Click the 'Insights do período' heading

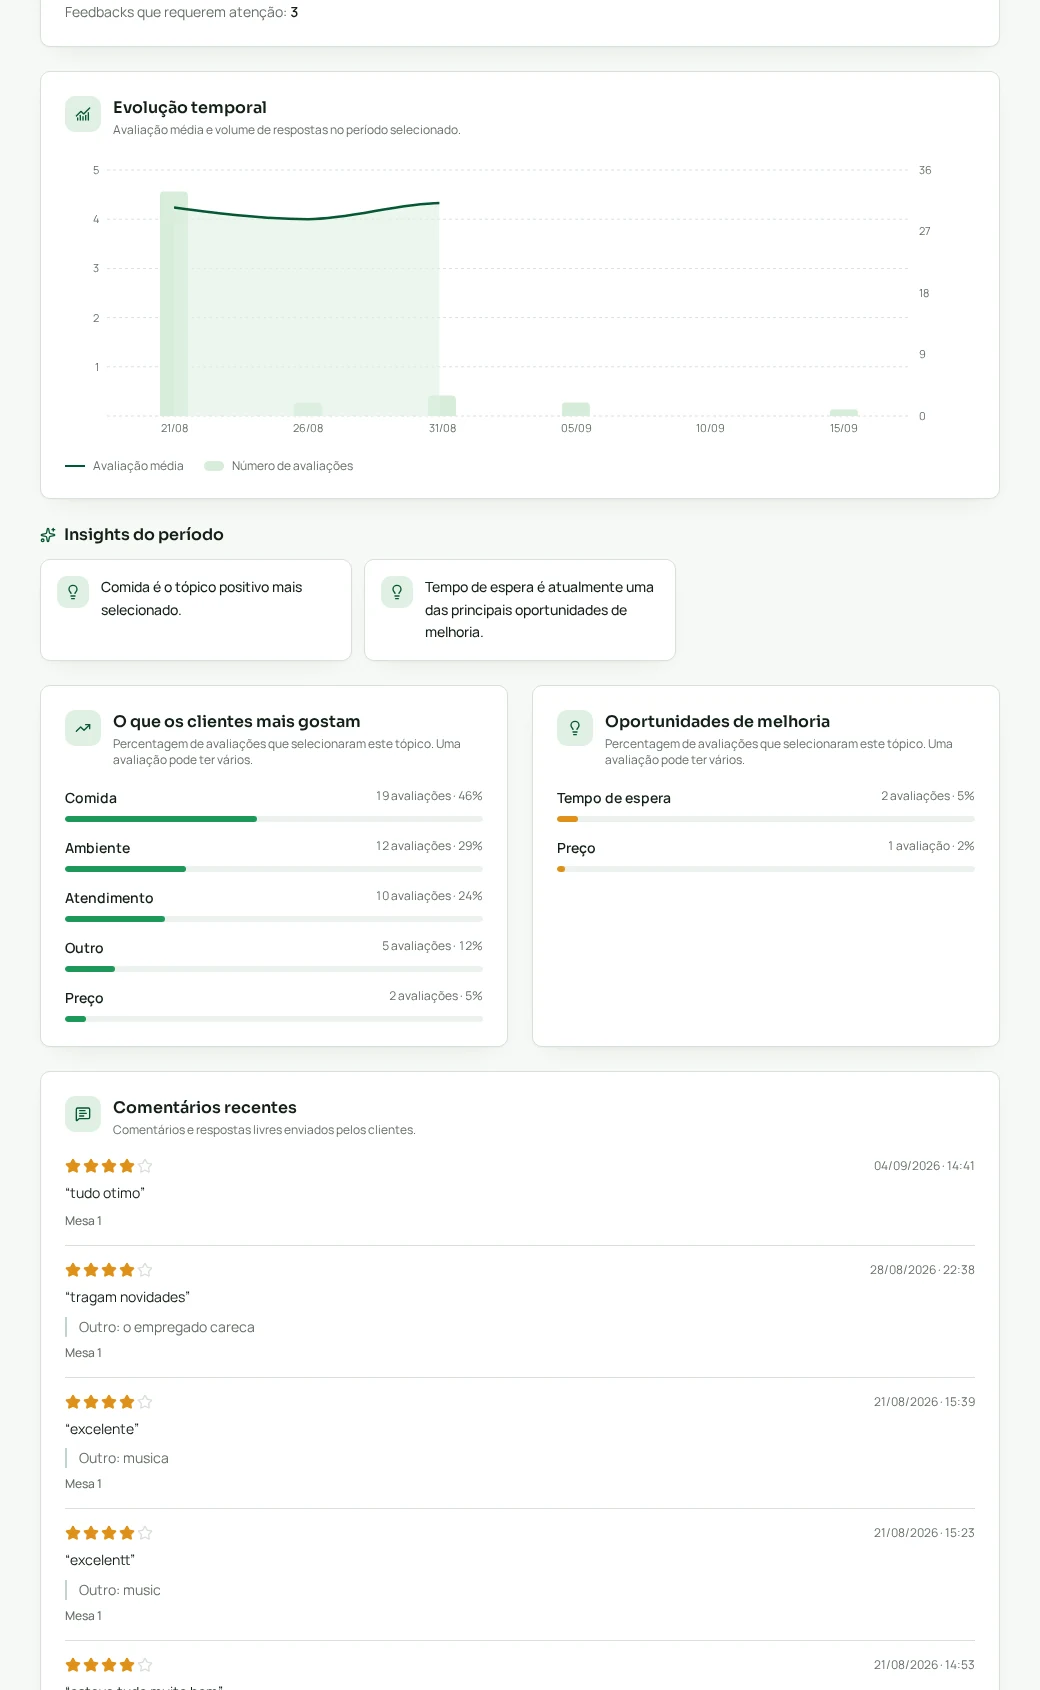pos(144,535)
